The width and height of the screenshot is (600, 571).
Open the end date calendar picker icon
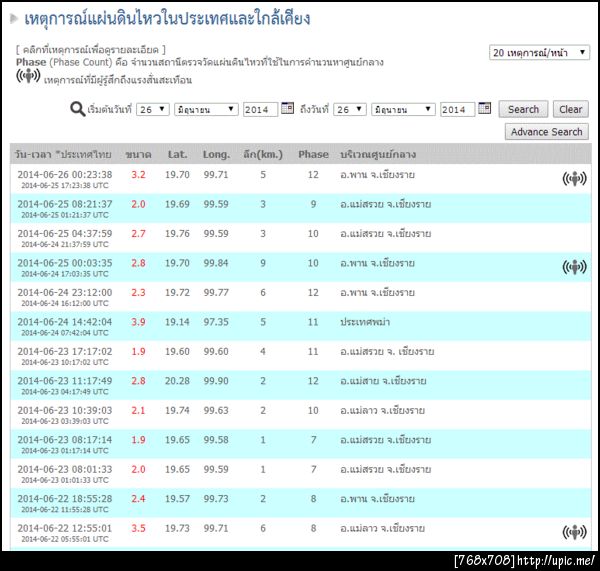484,108
